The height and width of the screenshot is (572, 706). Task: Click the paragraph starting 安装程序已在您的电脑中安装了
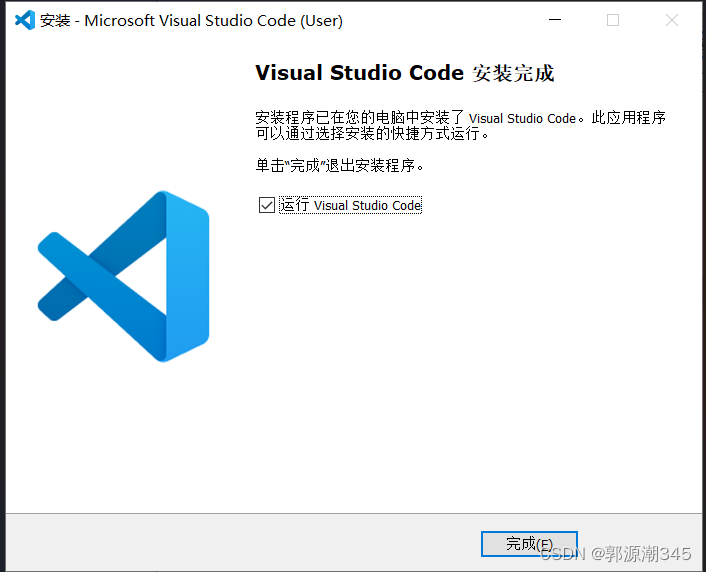[x=460, y=125]
